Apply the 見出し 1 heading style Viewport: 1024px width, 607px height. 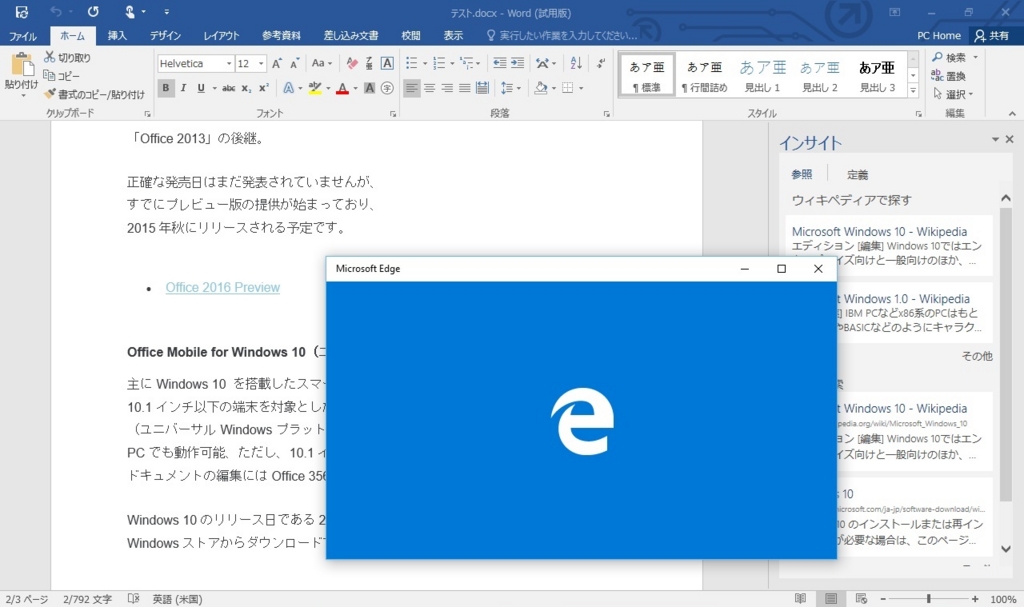(x=763, y=75)
